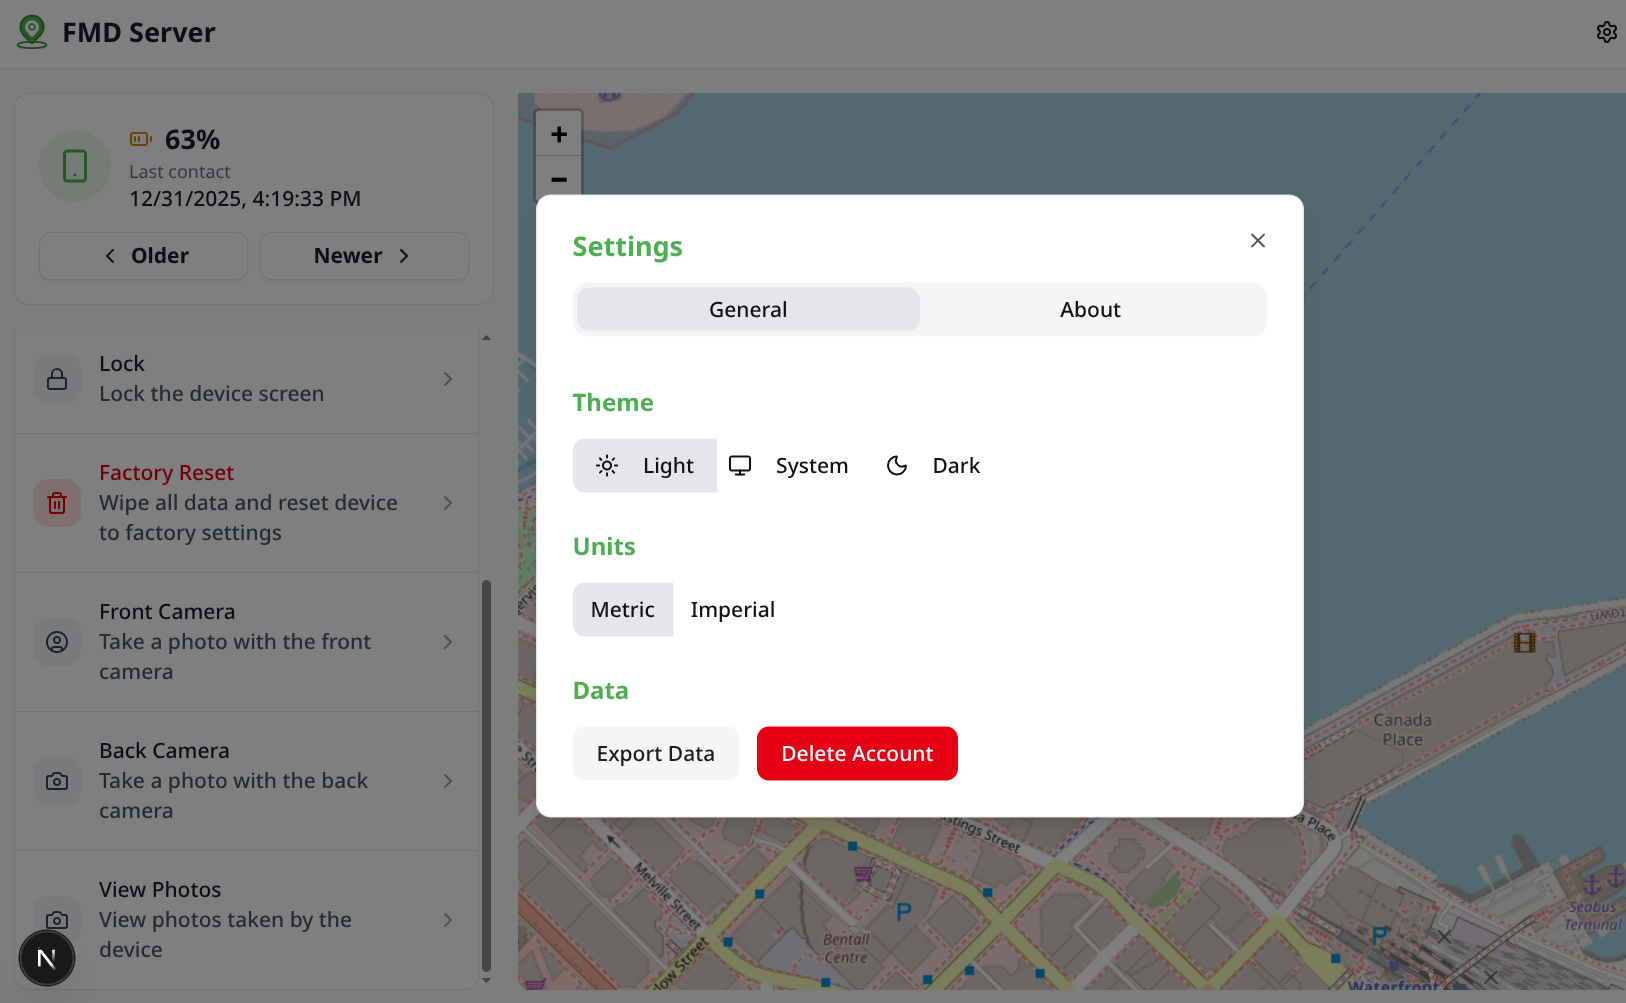Expand the Lock device screen option

coord(447,379)
